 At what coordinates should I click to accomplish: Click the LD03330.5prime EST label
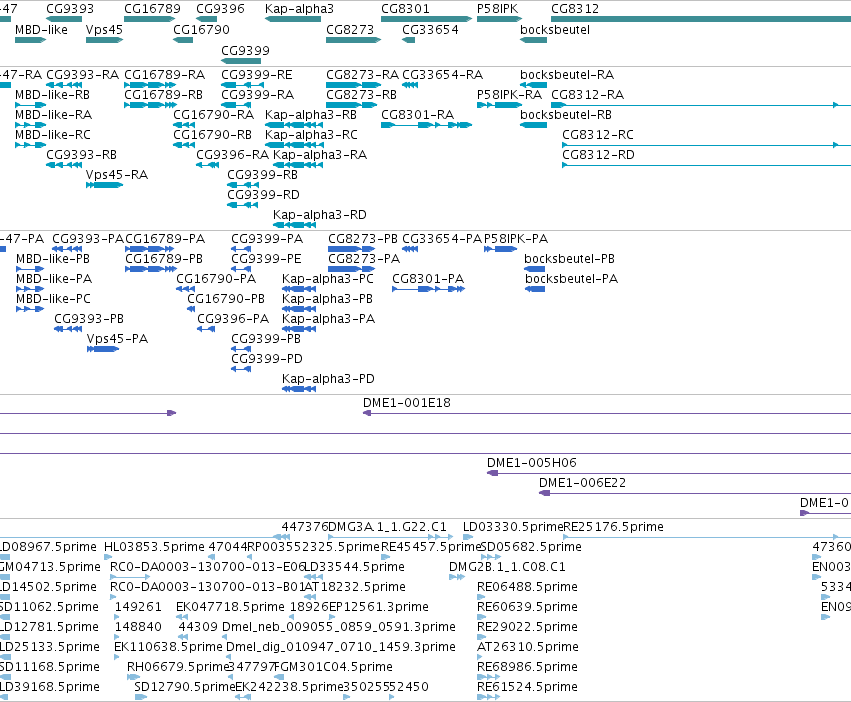click(x=513, y=527)
